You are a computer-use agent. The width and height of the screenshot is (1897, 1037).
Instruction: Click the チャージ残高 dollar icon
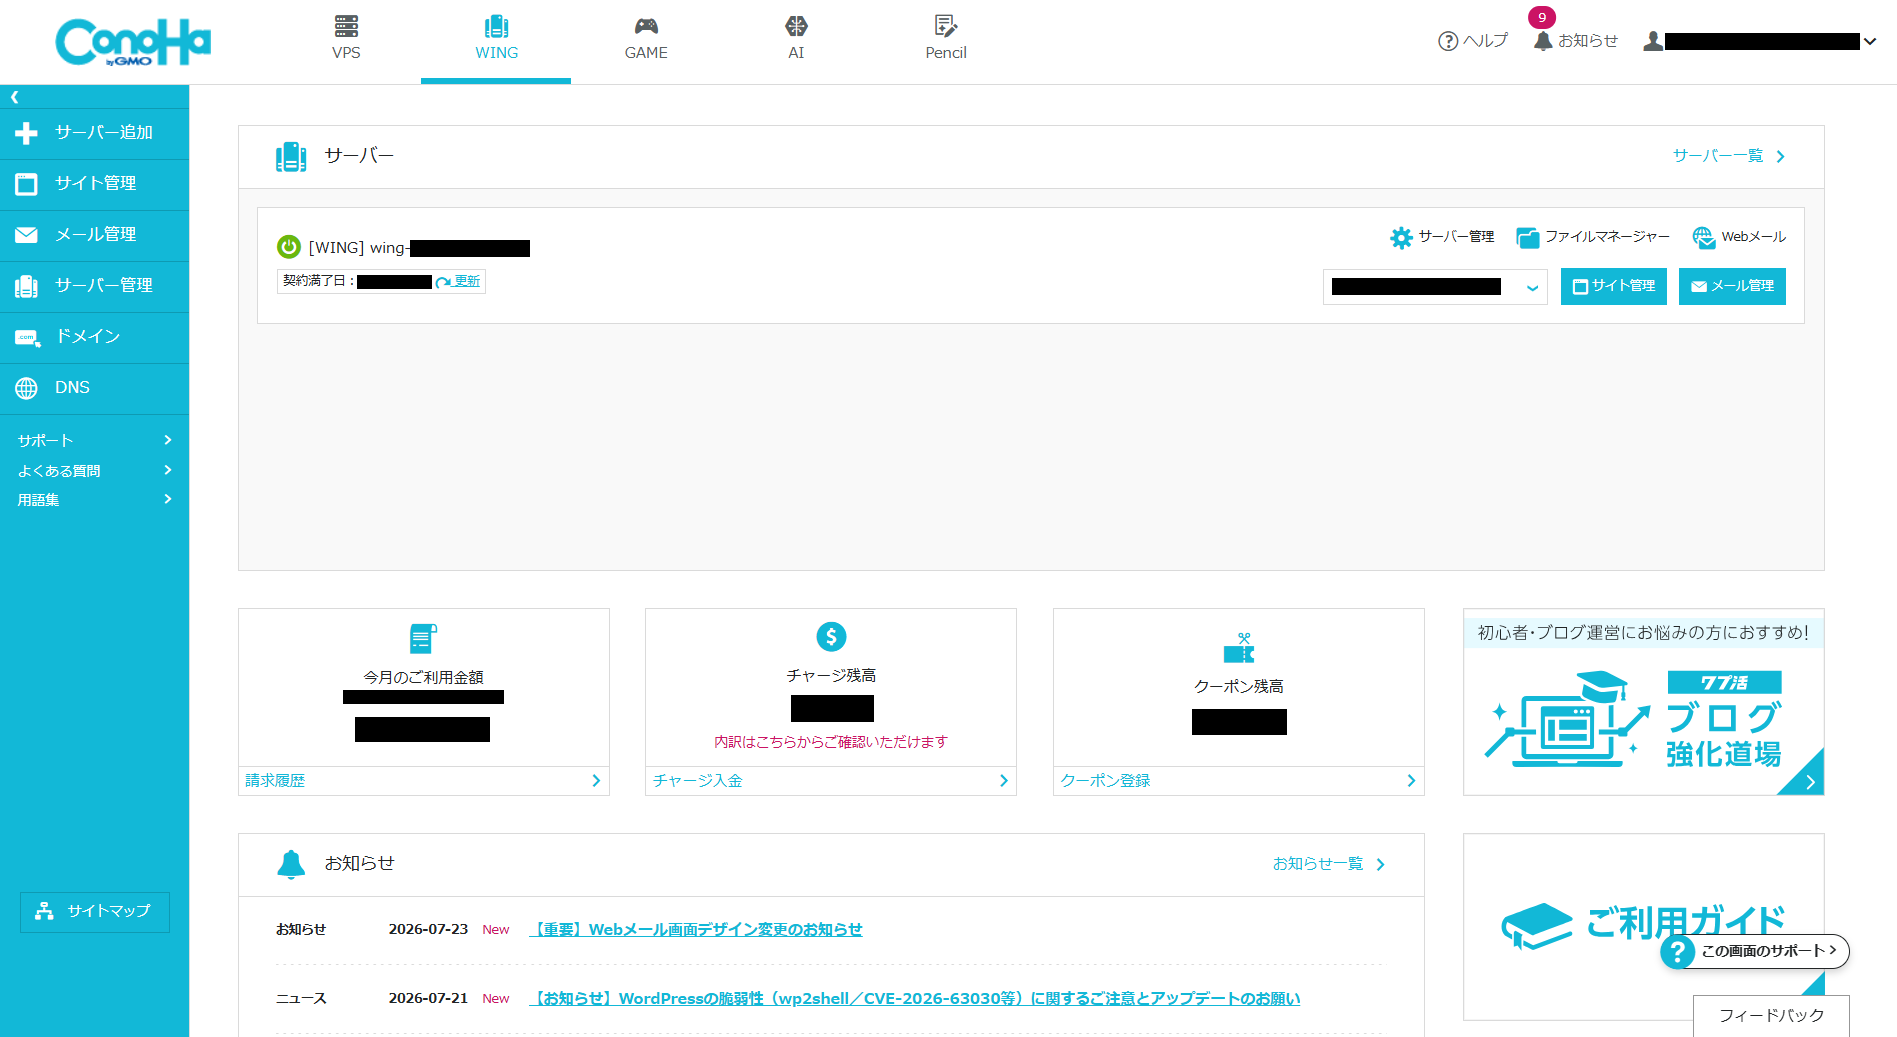pos(831,636)
